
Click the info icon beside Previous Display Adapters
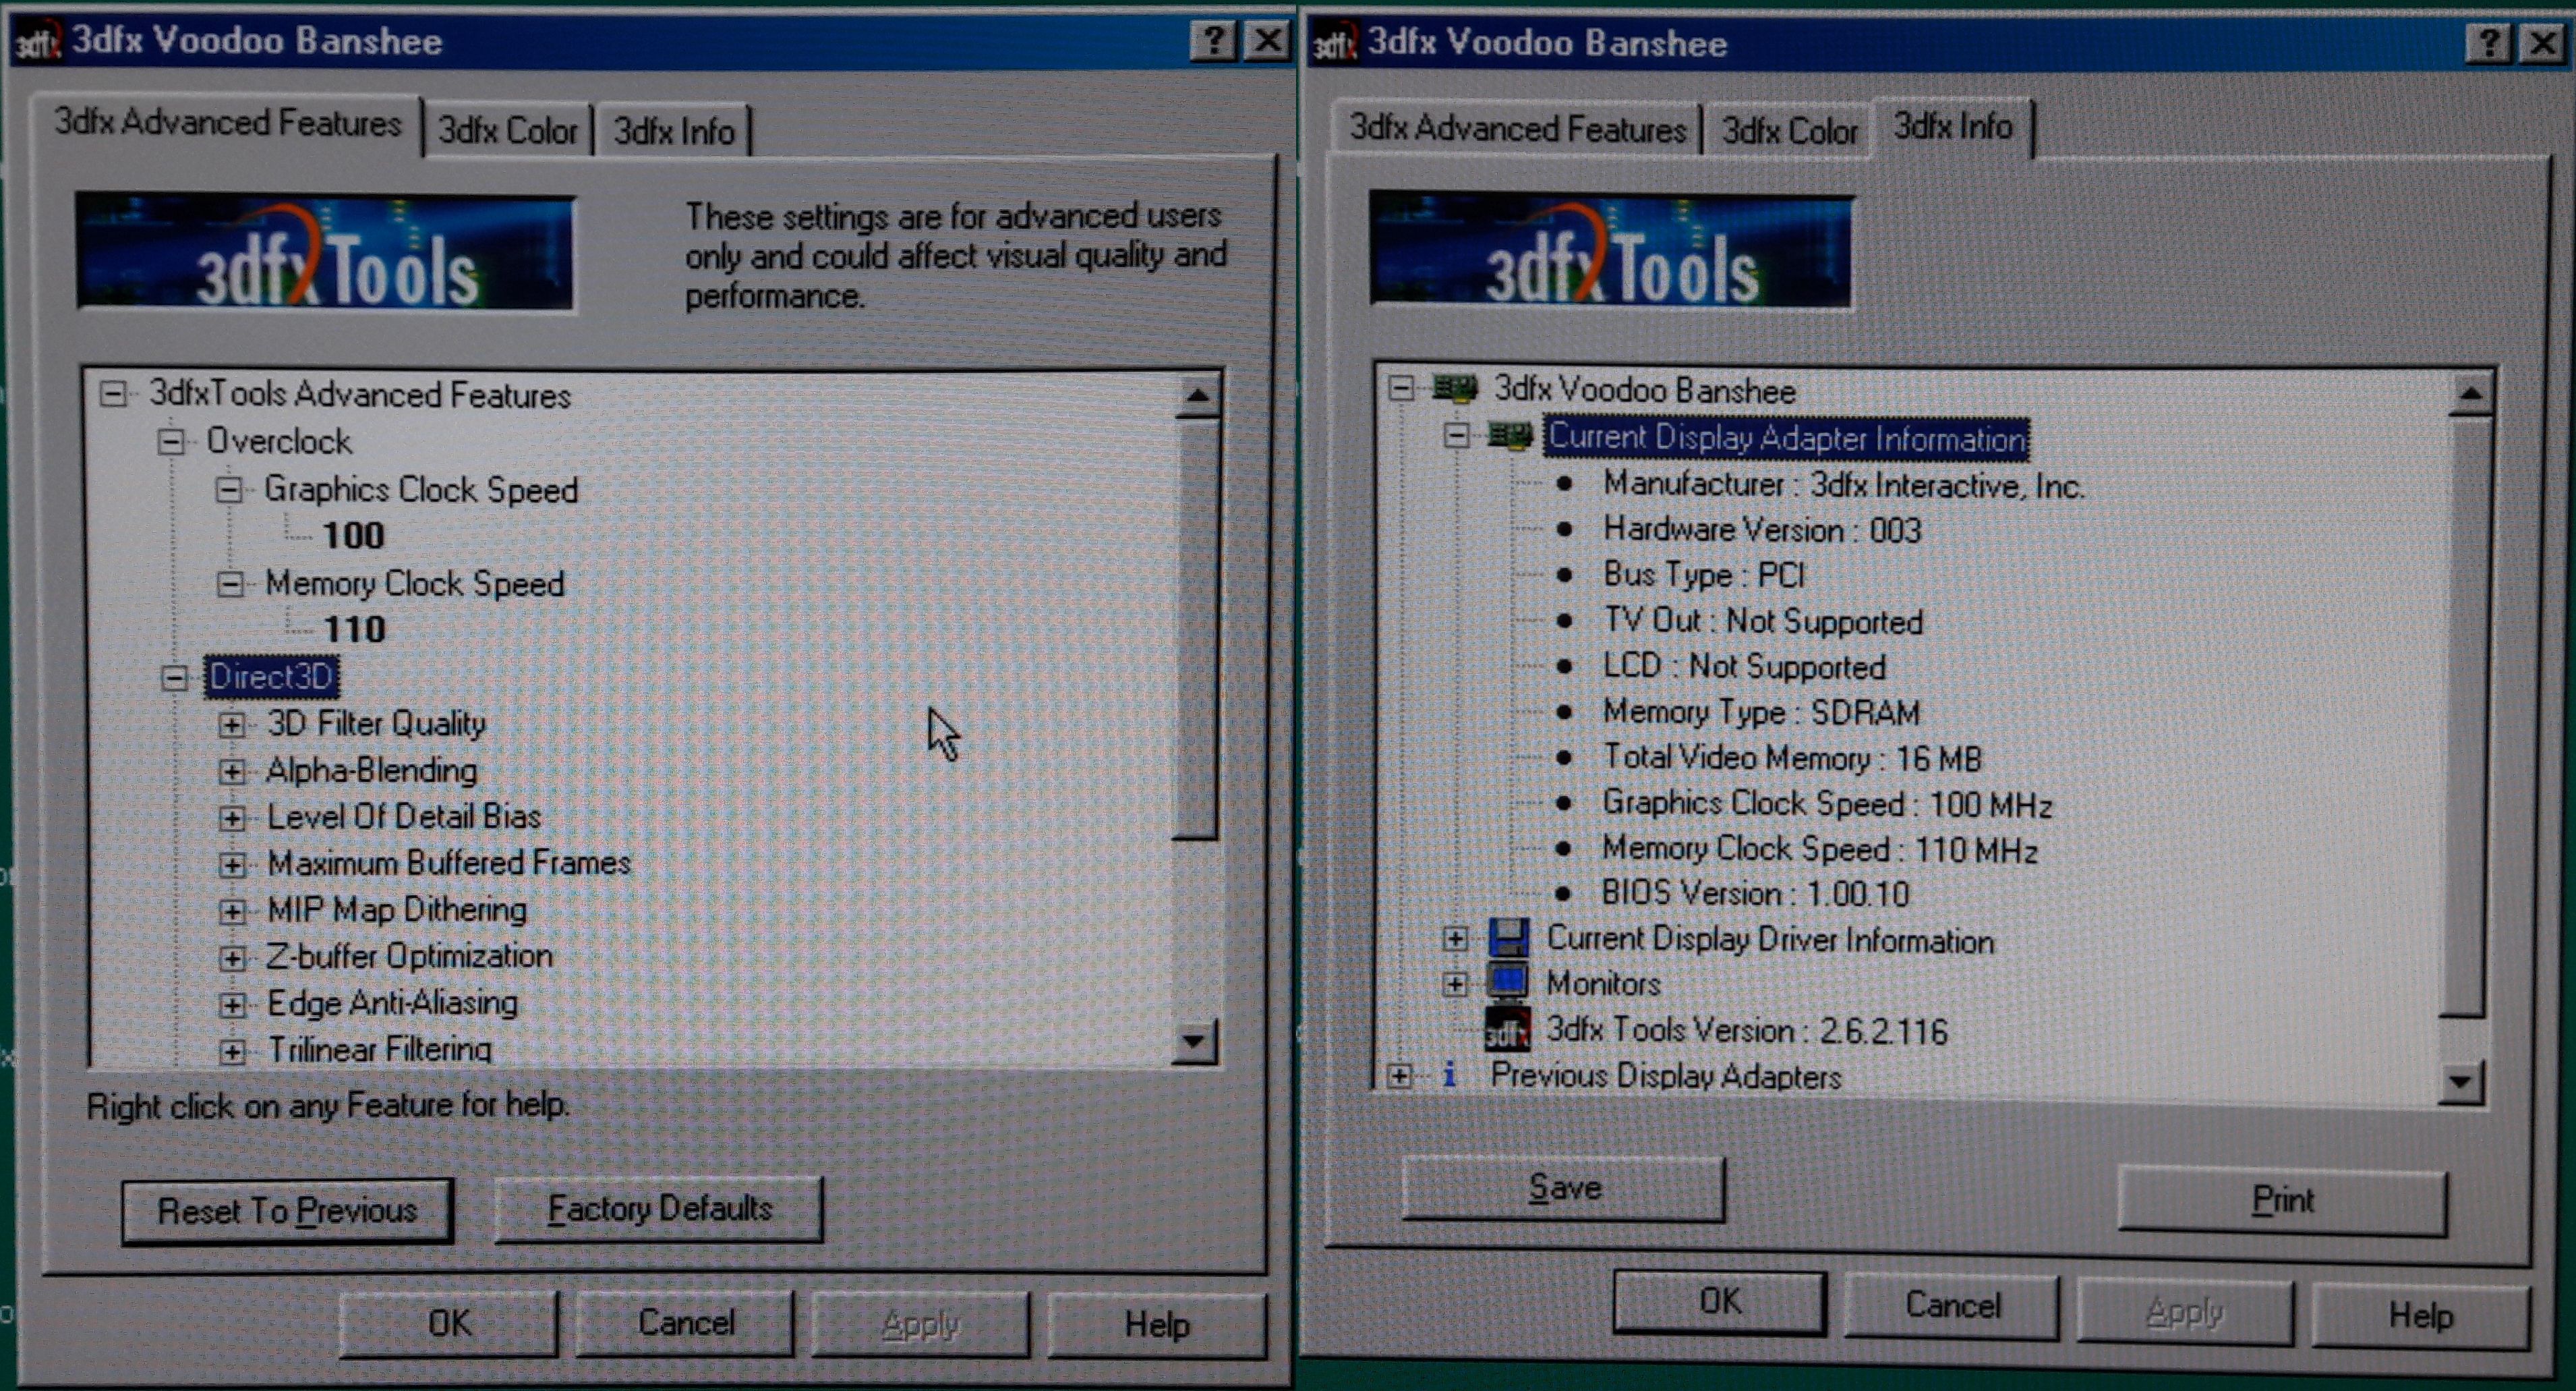1449,1075
